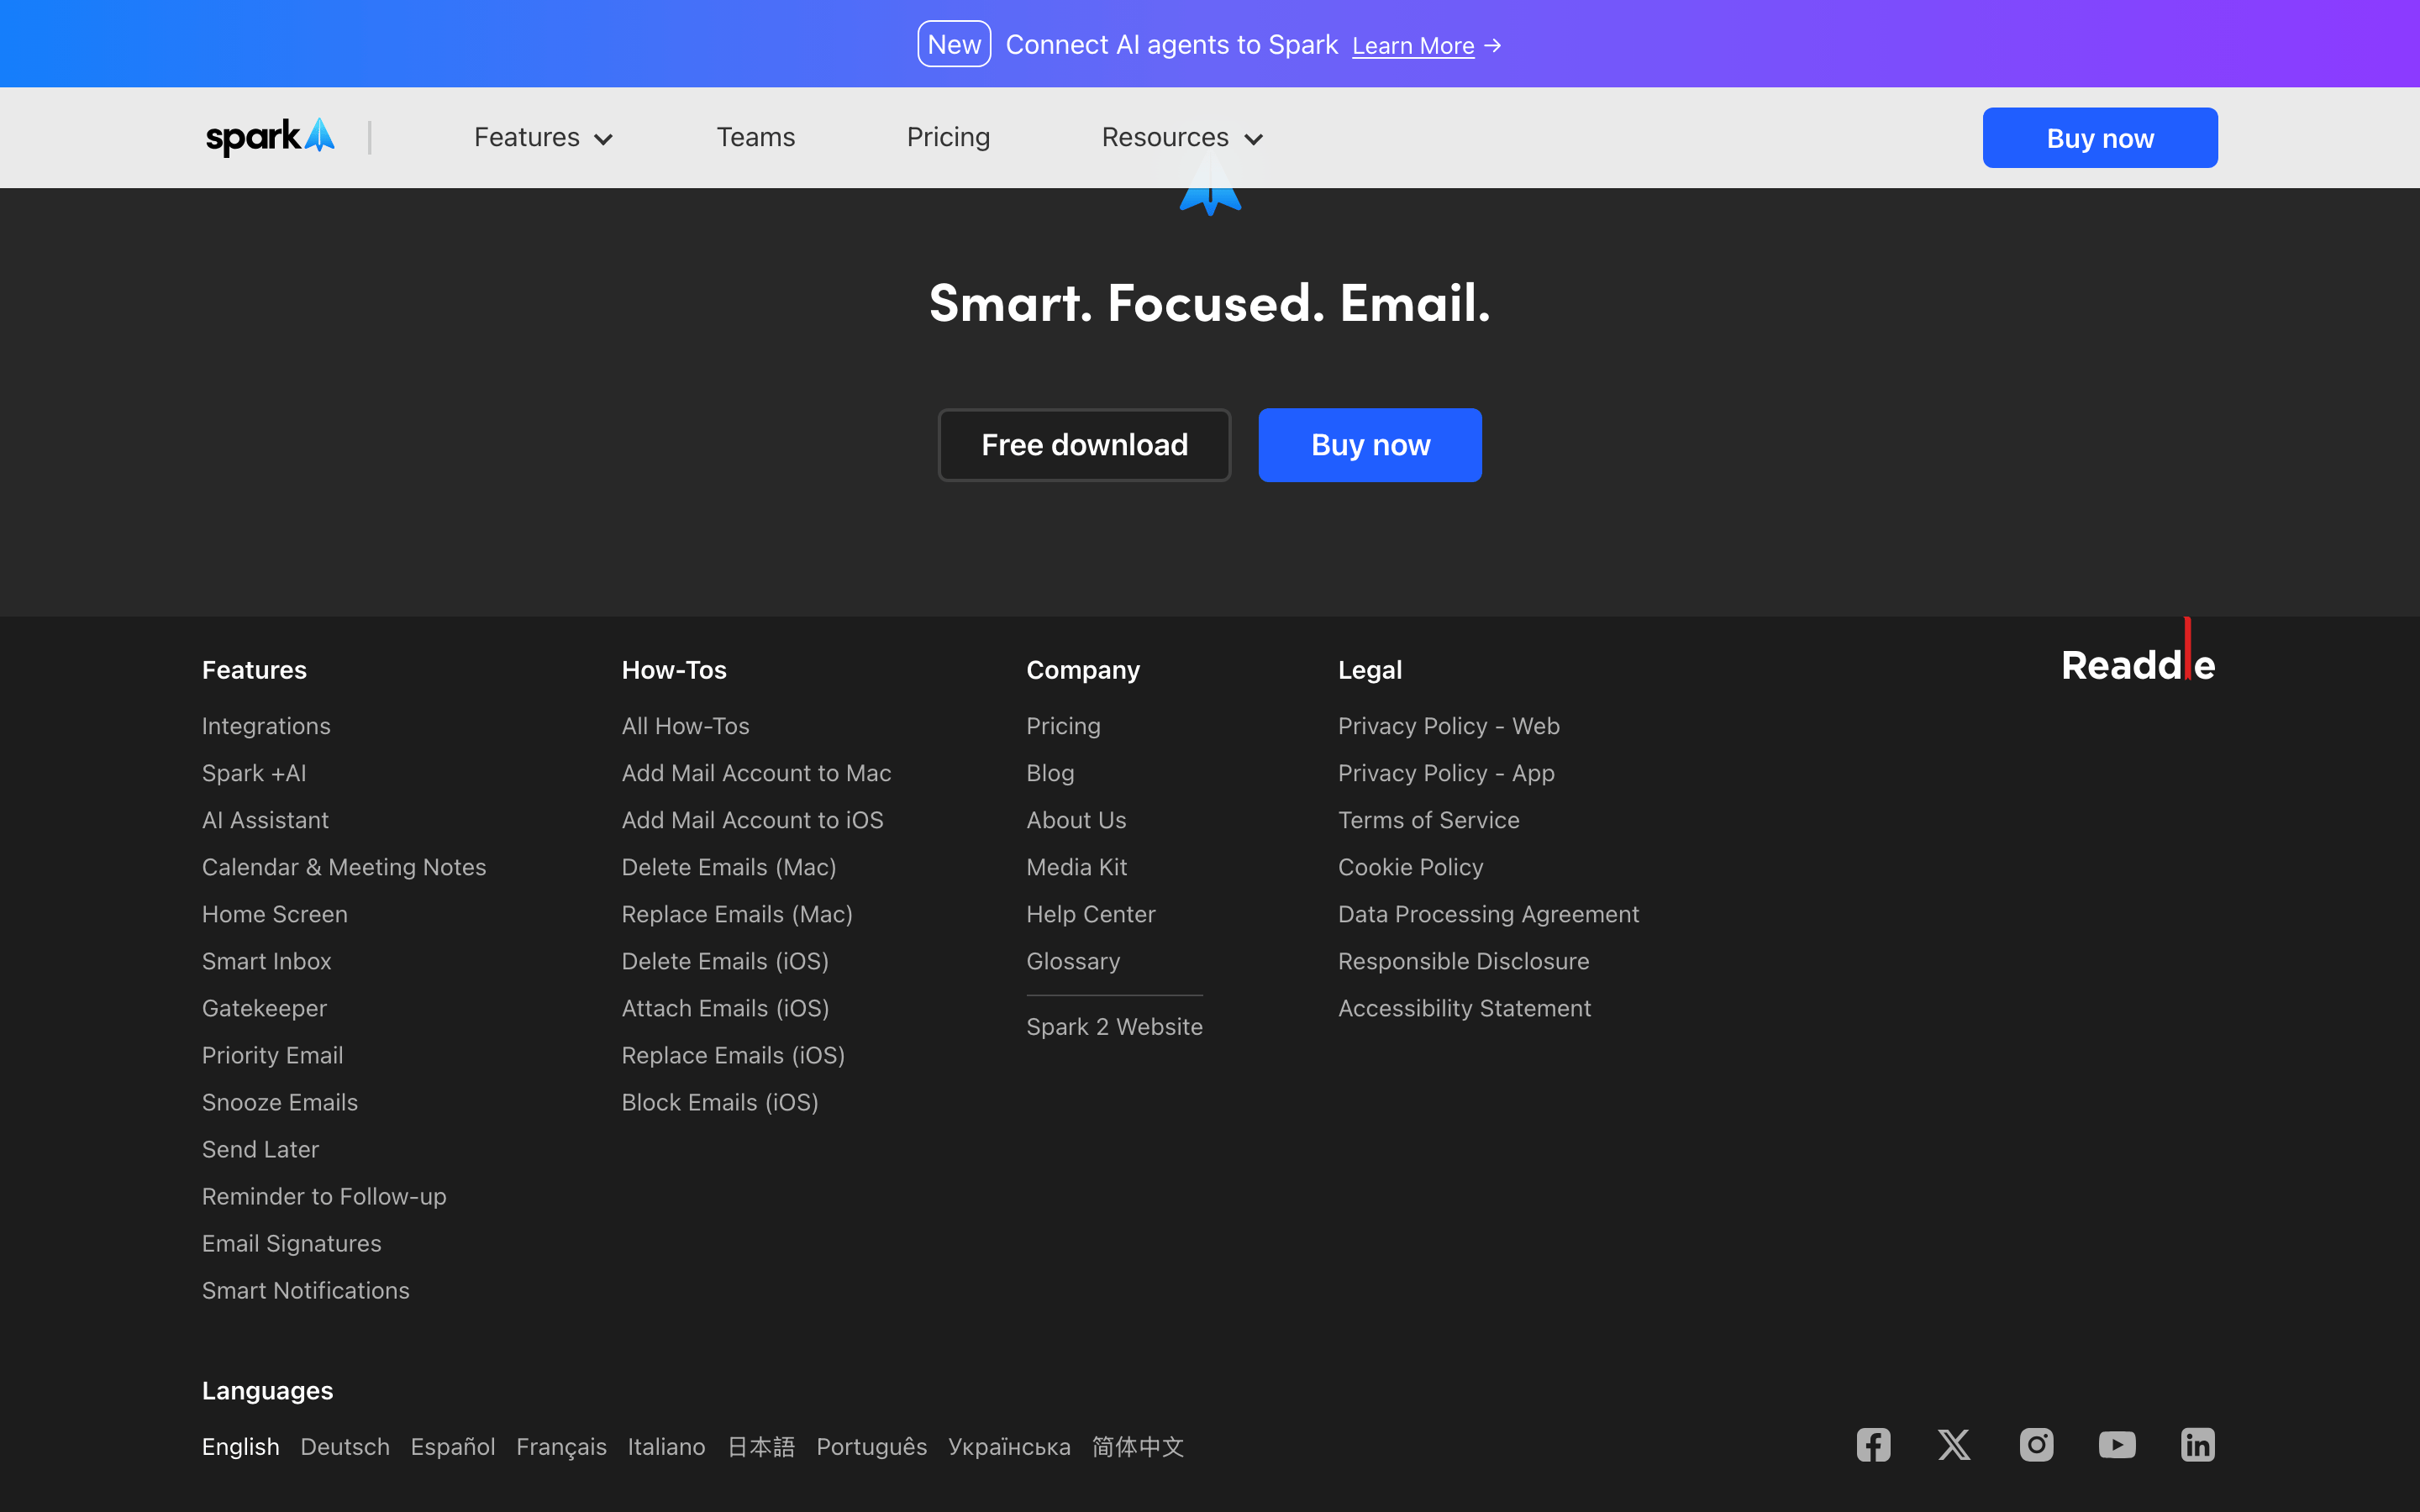Expand the Resources dropdown menu
The height and width of the screenshot is (1512, 2420).
click(1182, 138)
